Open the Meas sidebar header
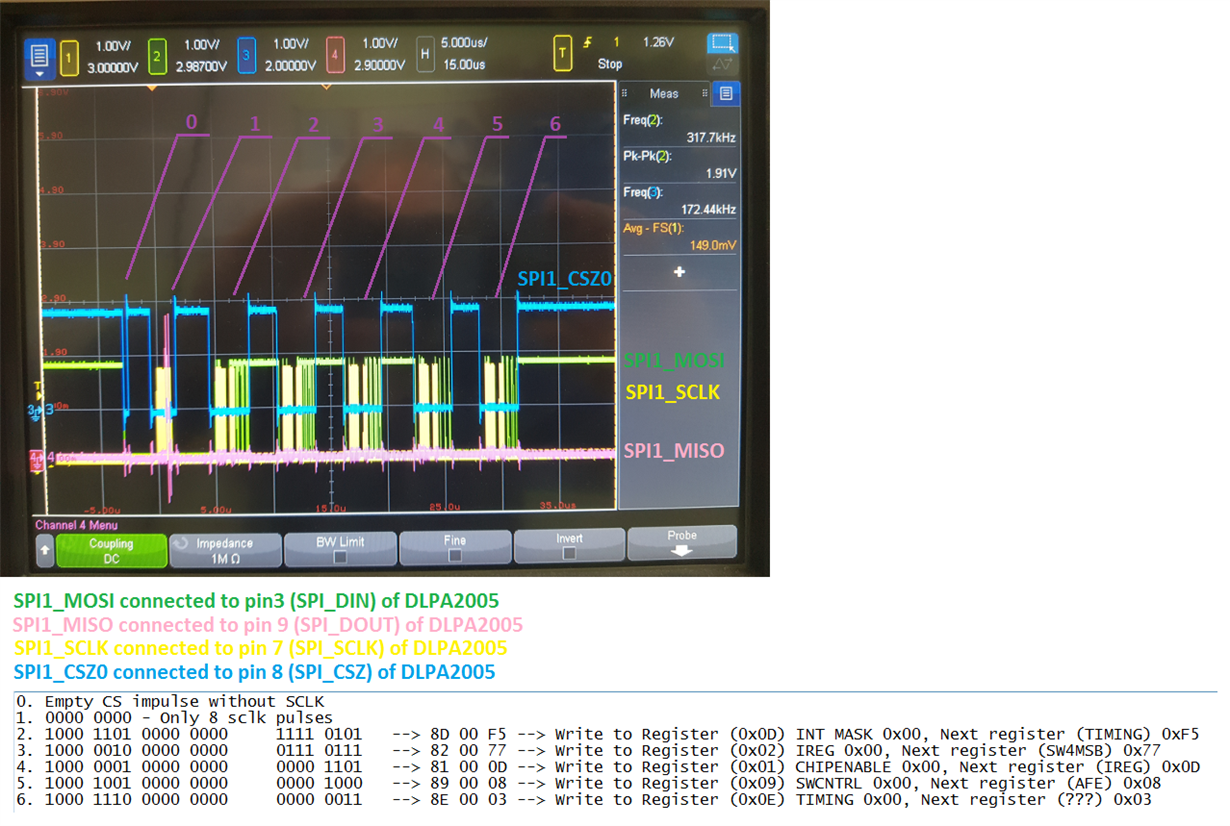The height and width of the screenshot is (826, 1230). (x=664, y=93)
